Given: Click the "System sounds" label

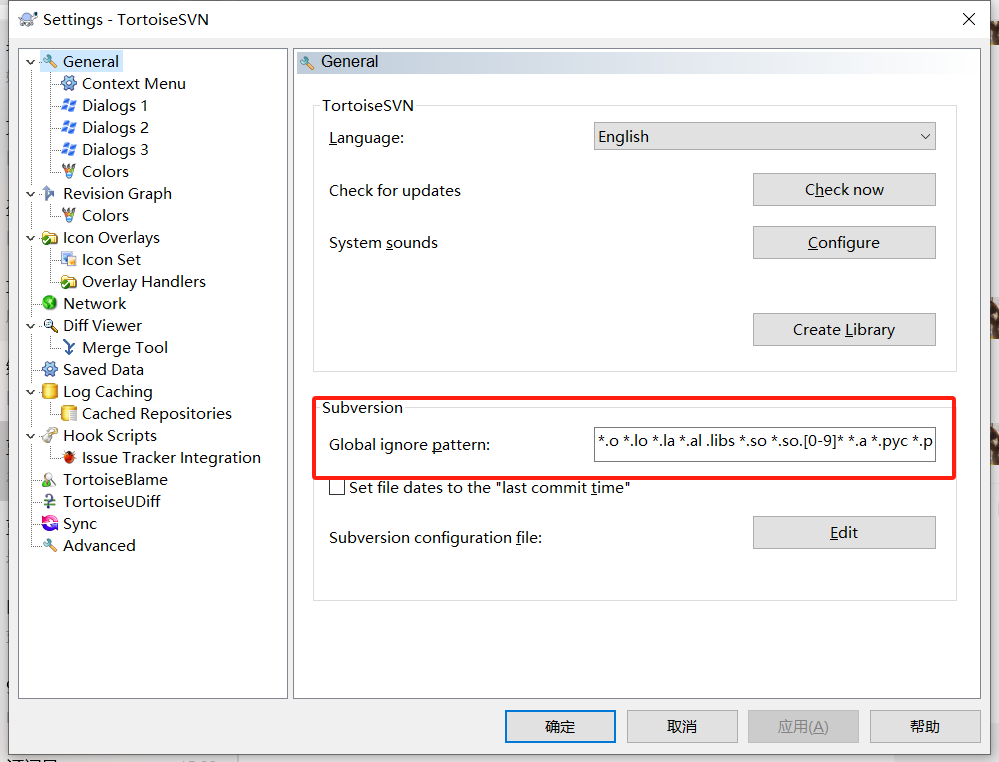Looking at the screenshot, I should click(384, 243).
